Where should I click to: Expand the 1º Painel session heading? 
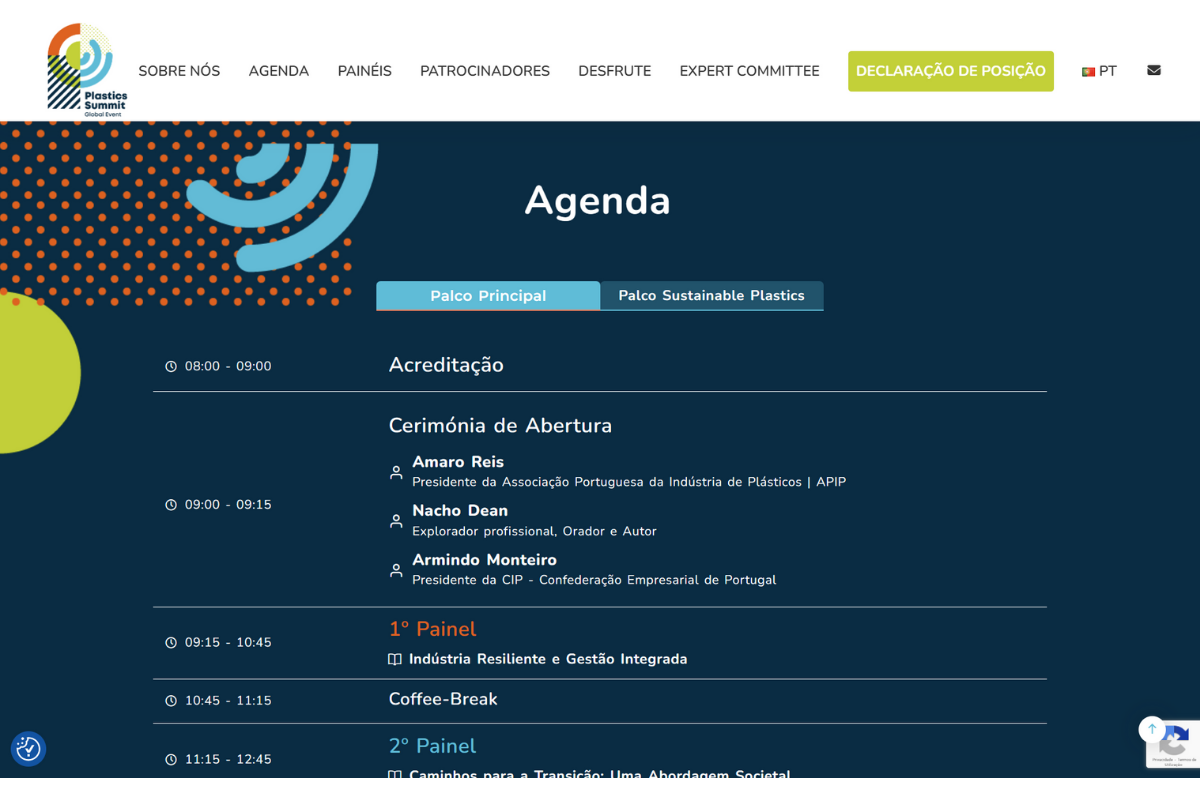pos(432,629)
